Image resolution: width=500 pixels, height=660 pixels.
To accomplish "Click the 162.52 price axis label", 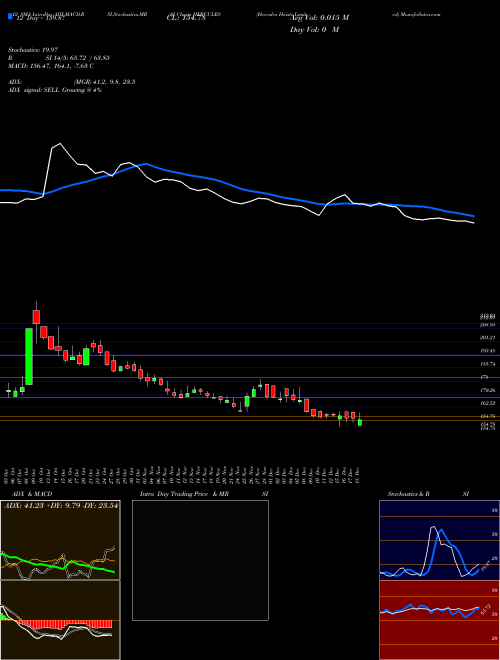I will [489, 403].
